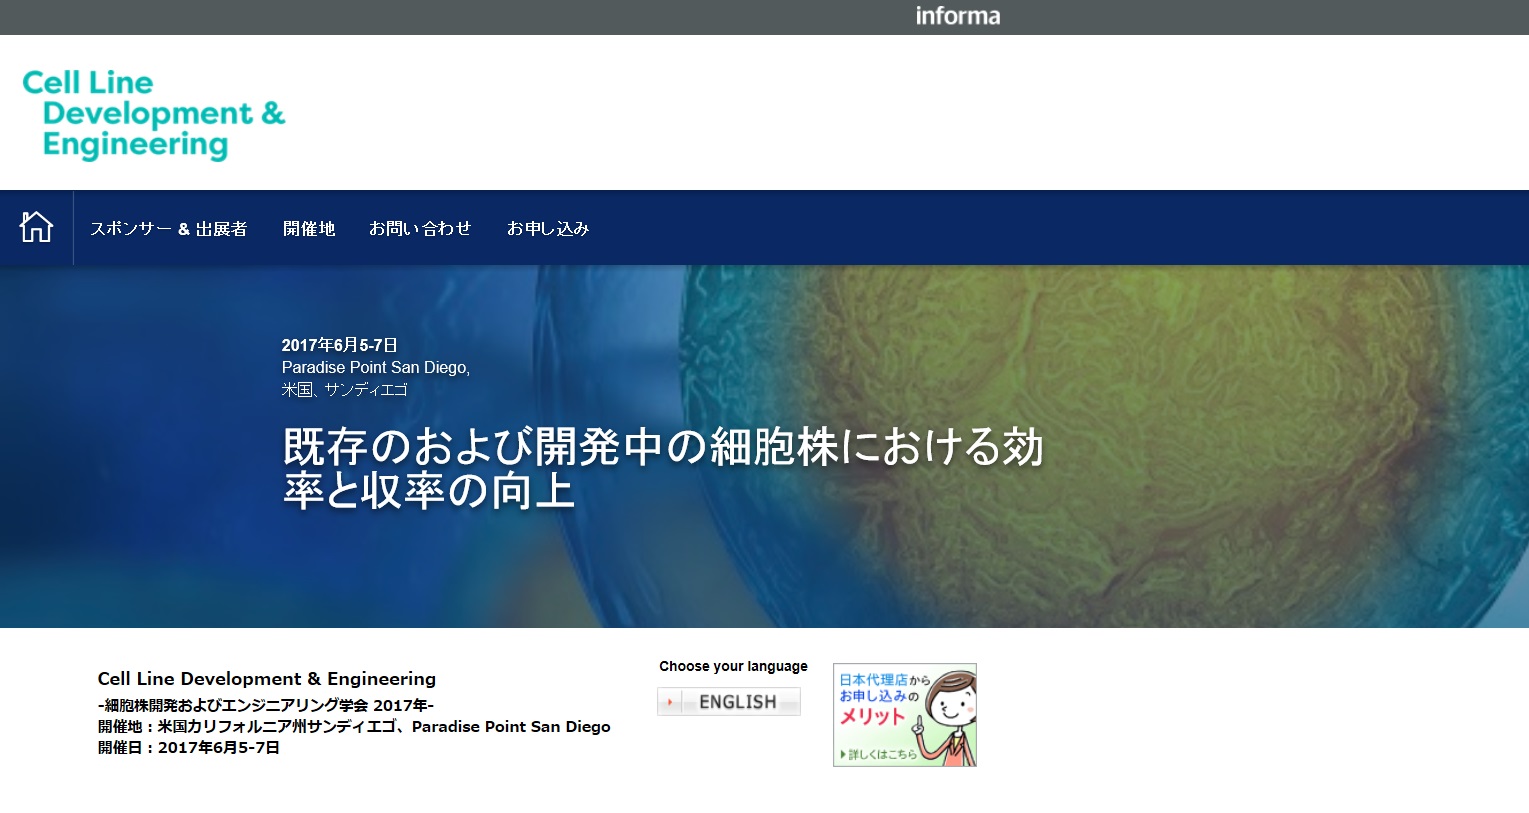This screenshot has width=1529, height=813.
Task: Click the informa brand logo
Action: tap(958, 16)
